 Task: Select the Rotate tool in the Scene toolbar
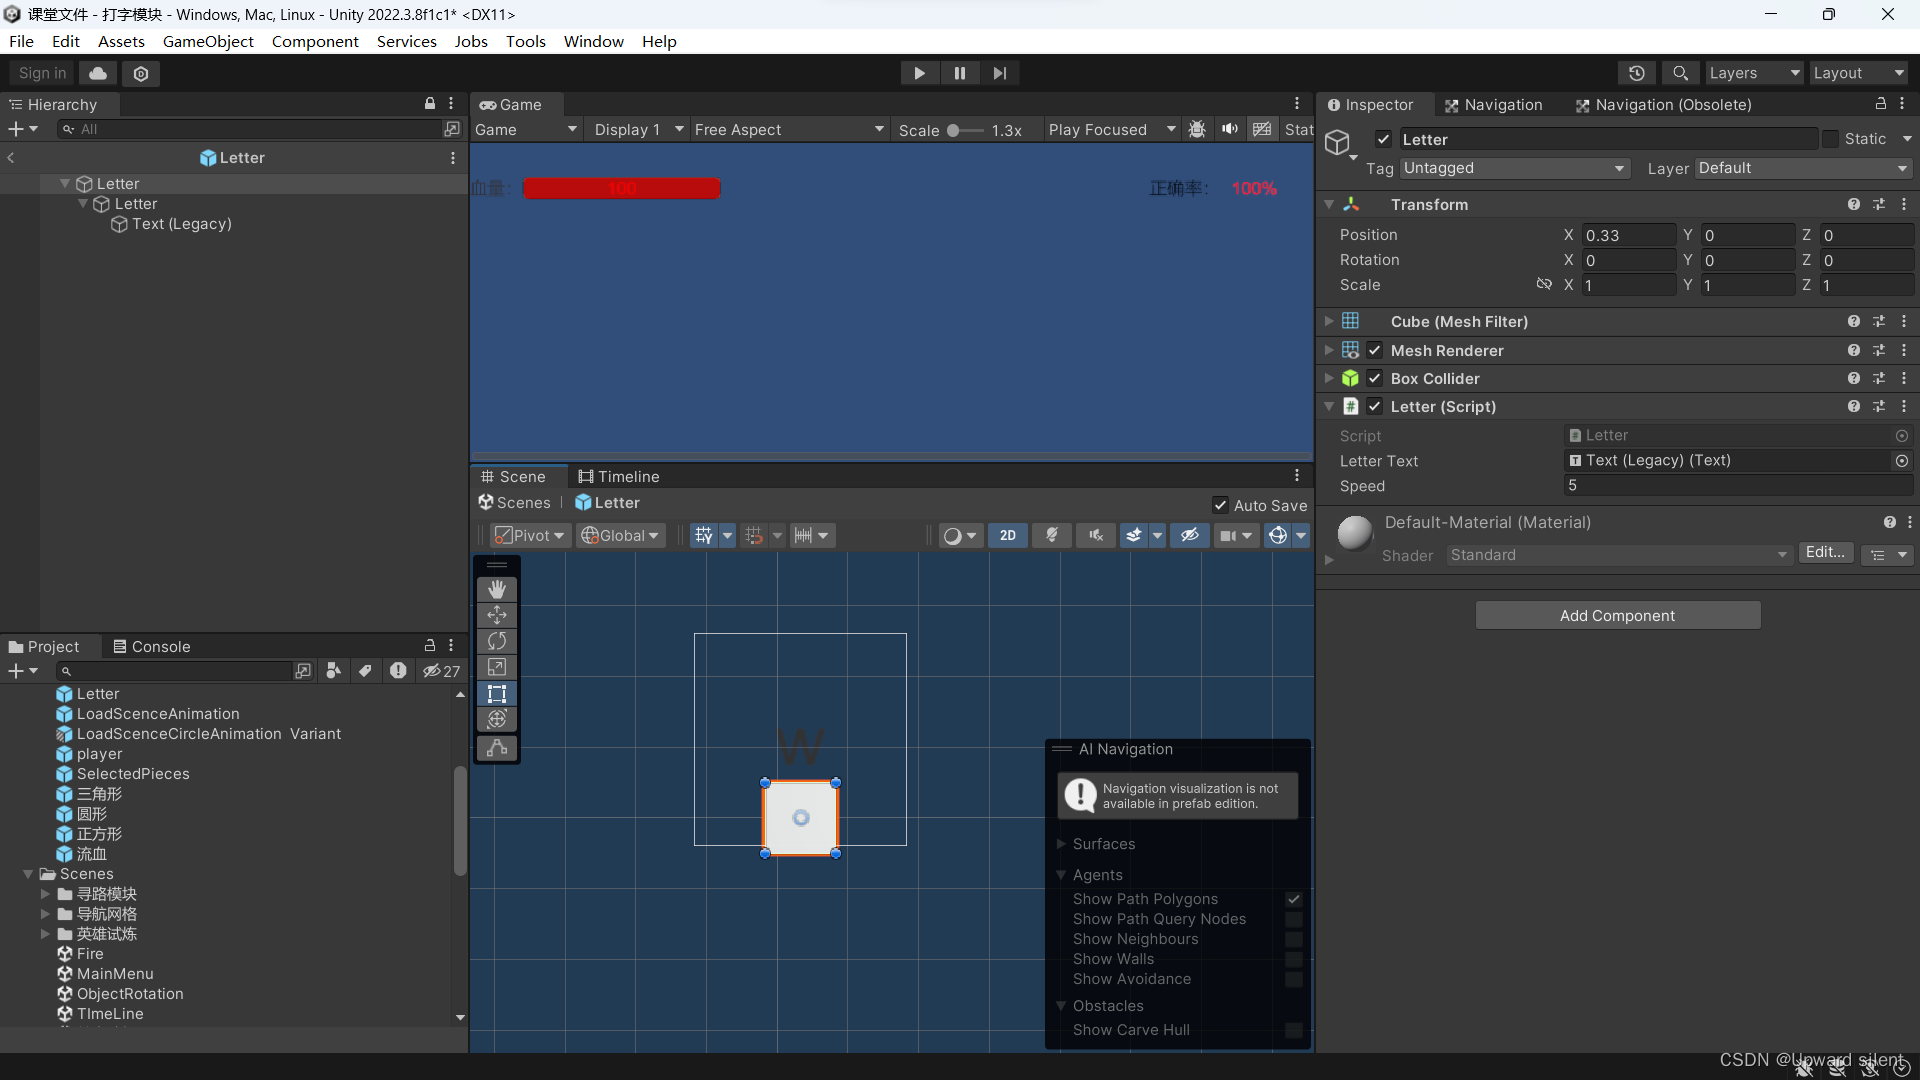click(497, 641)
